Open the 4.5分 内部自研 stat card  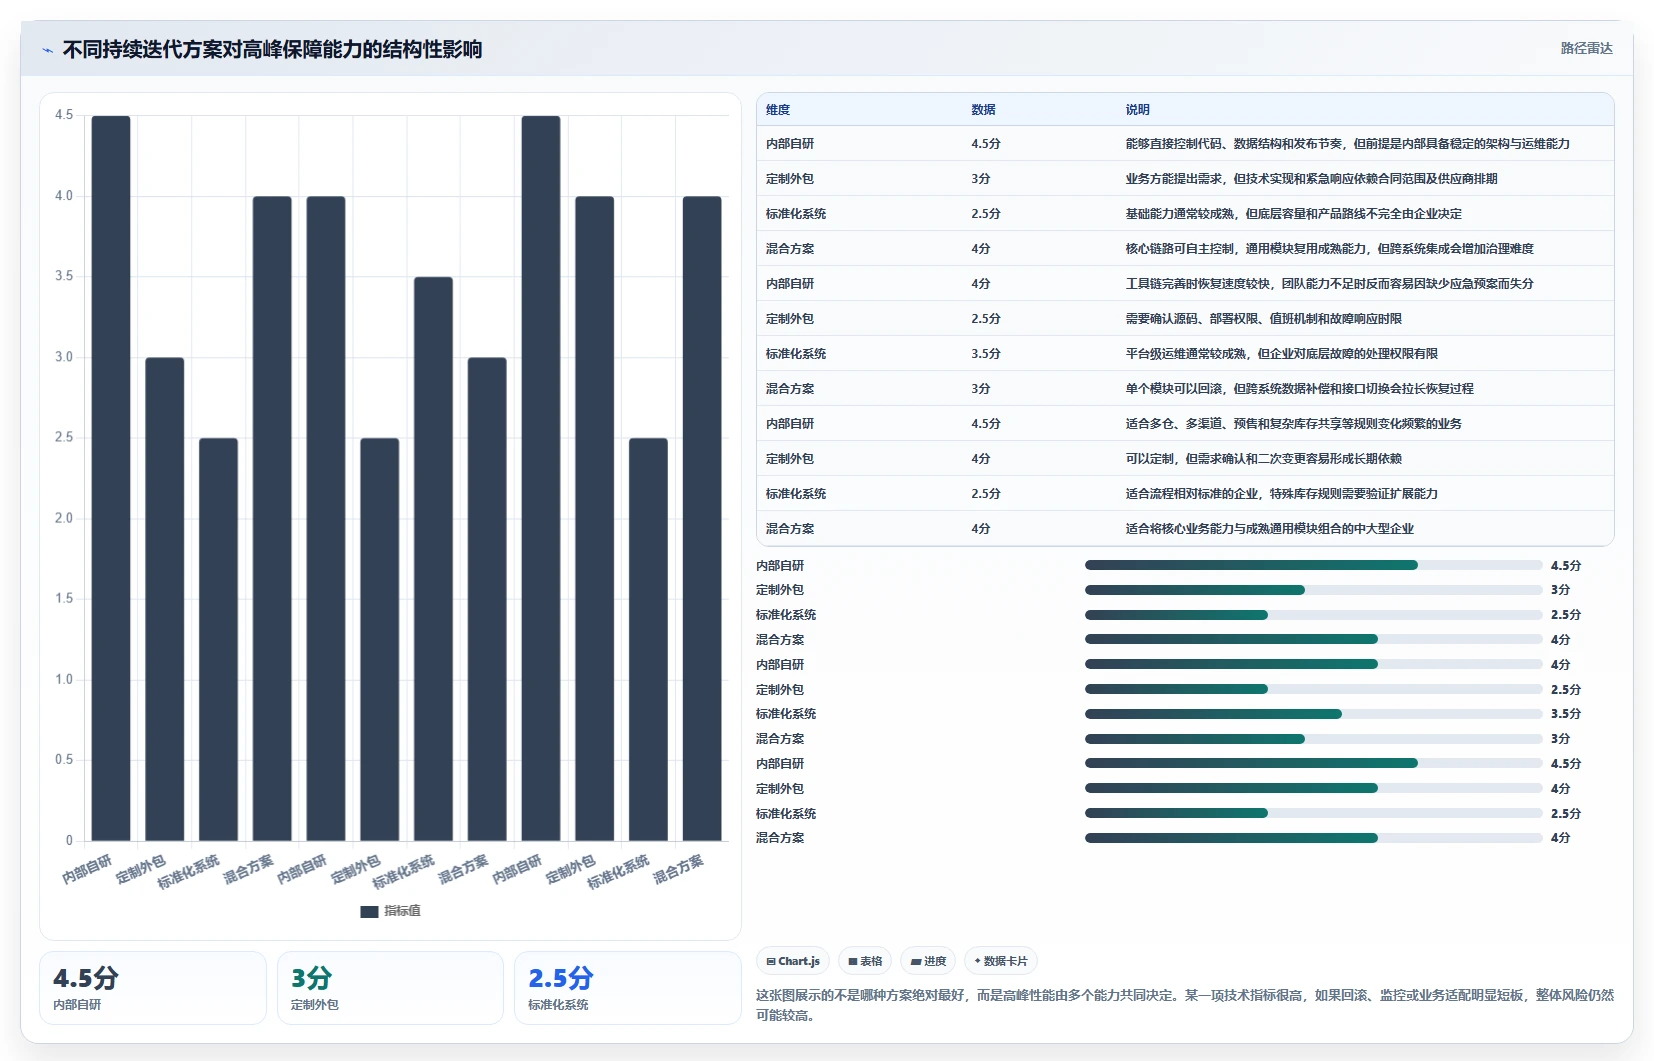[152, 988]
